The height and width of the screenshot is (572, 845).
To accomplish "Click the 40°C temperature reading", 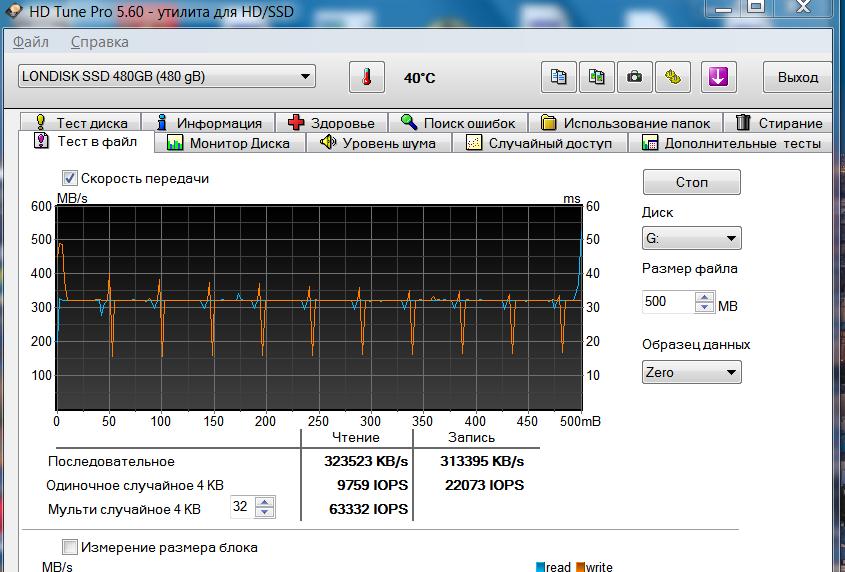I will click(419, 78).
